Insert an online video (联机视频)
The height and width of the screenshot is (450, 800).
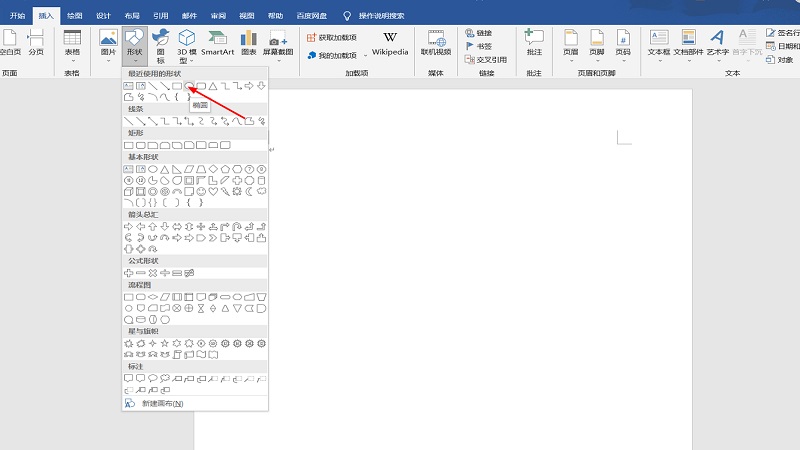click(436, 42)
